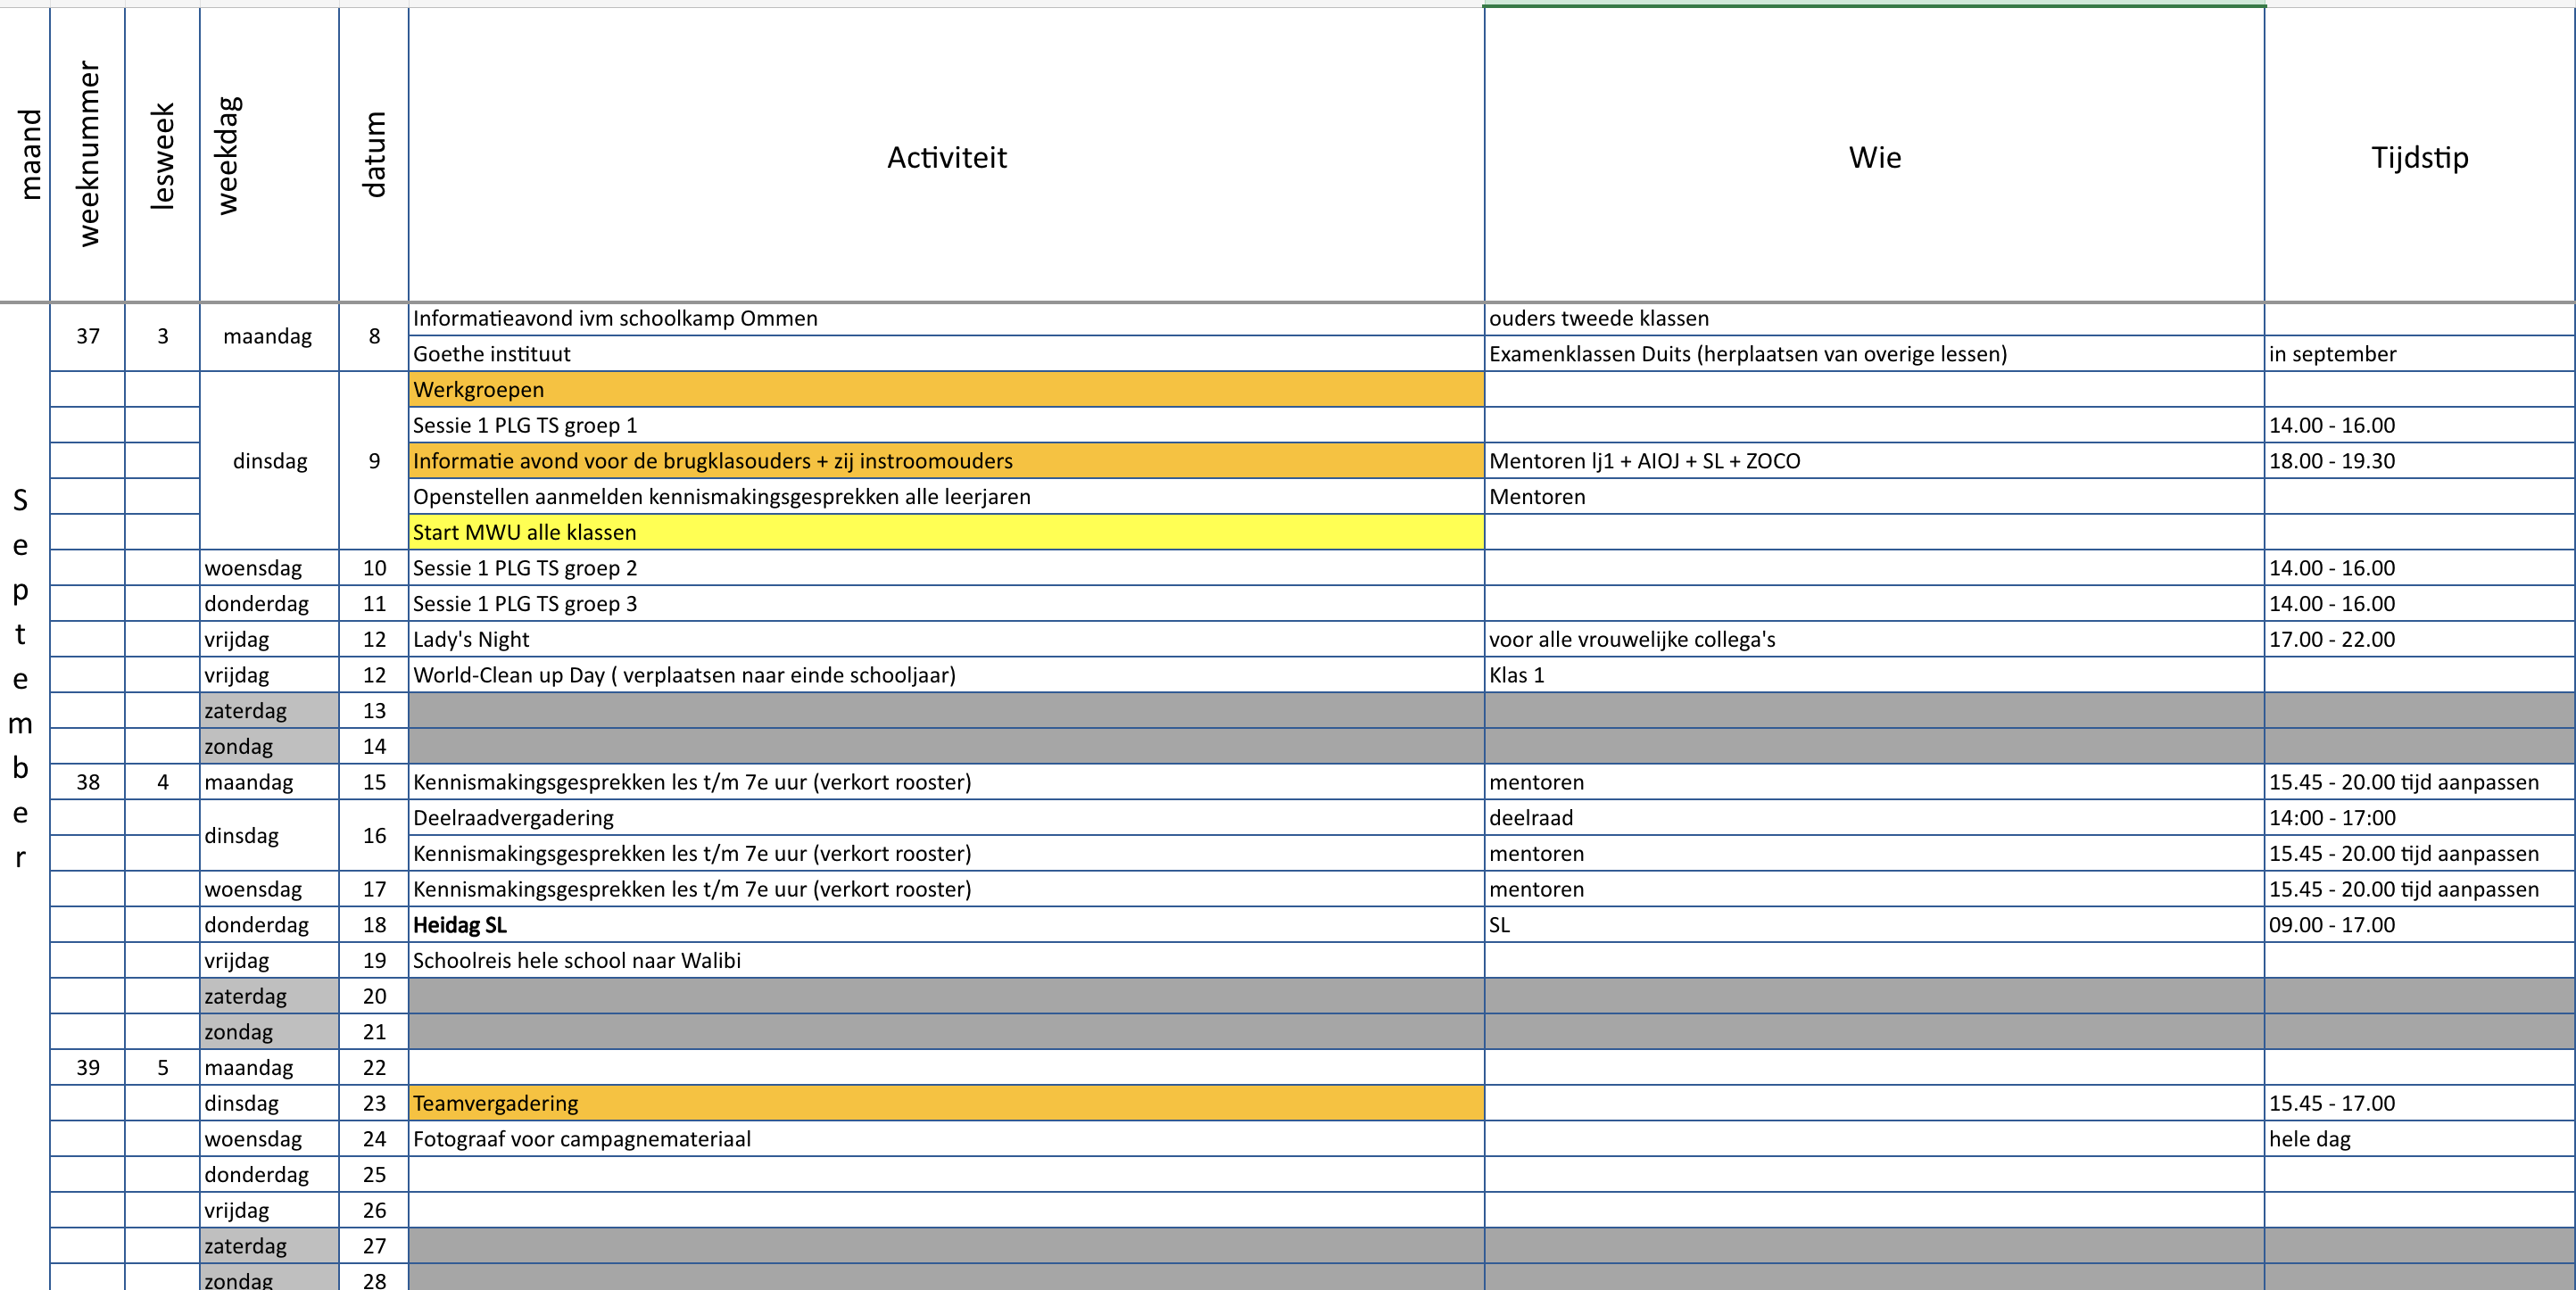Select the dinsdag 9 merged weekday cell
The image size is (2576, 1290).
pos(269,461)
